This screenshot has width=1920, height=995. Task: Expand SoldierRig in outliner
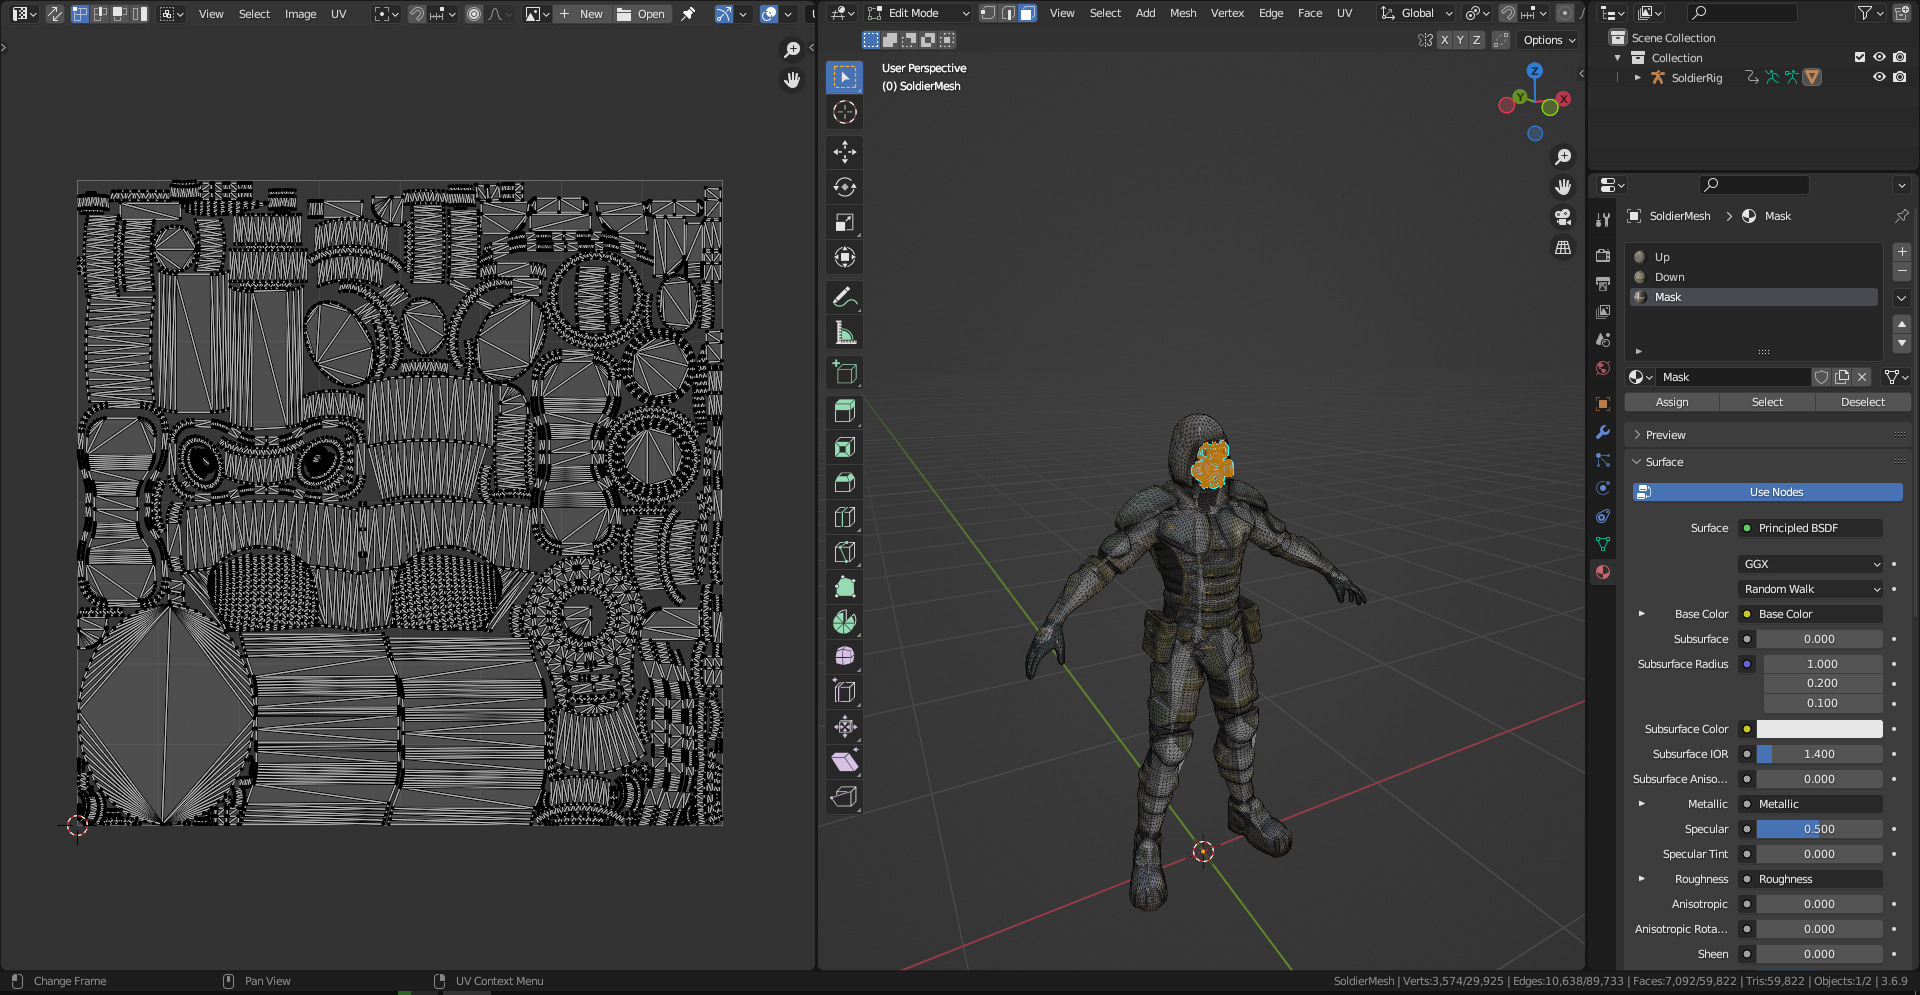1637,77
